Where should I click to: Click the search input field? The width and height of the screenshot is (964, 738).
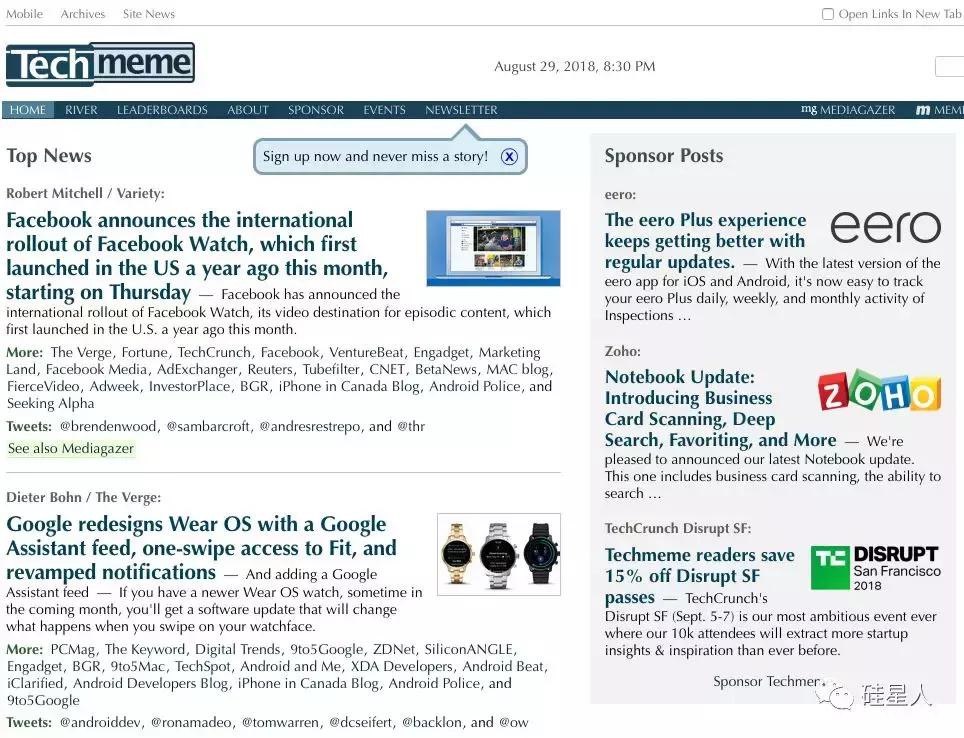tap(949, 66)
